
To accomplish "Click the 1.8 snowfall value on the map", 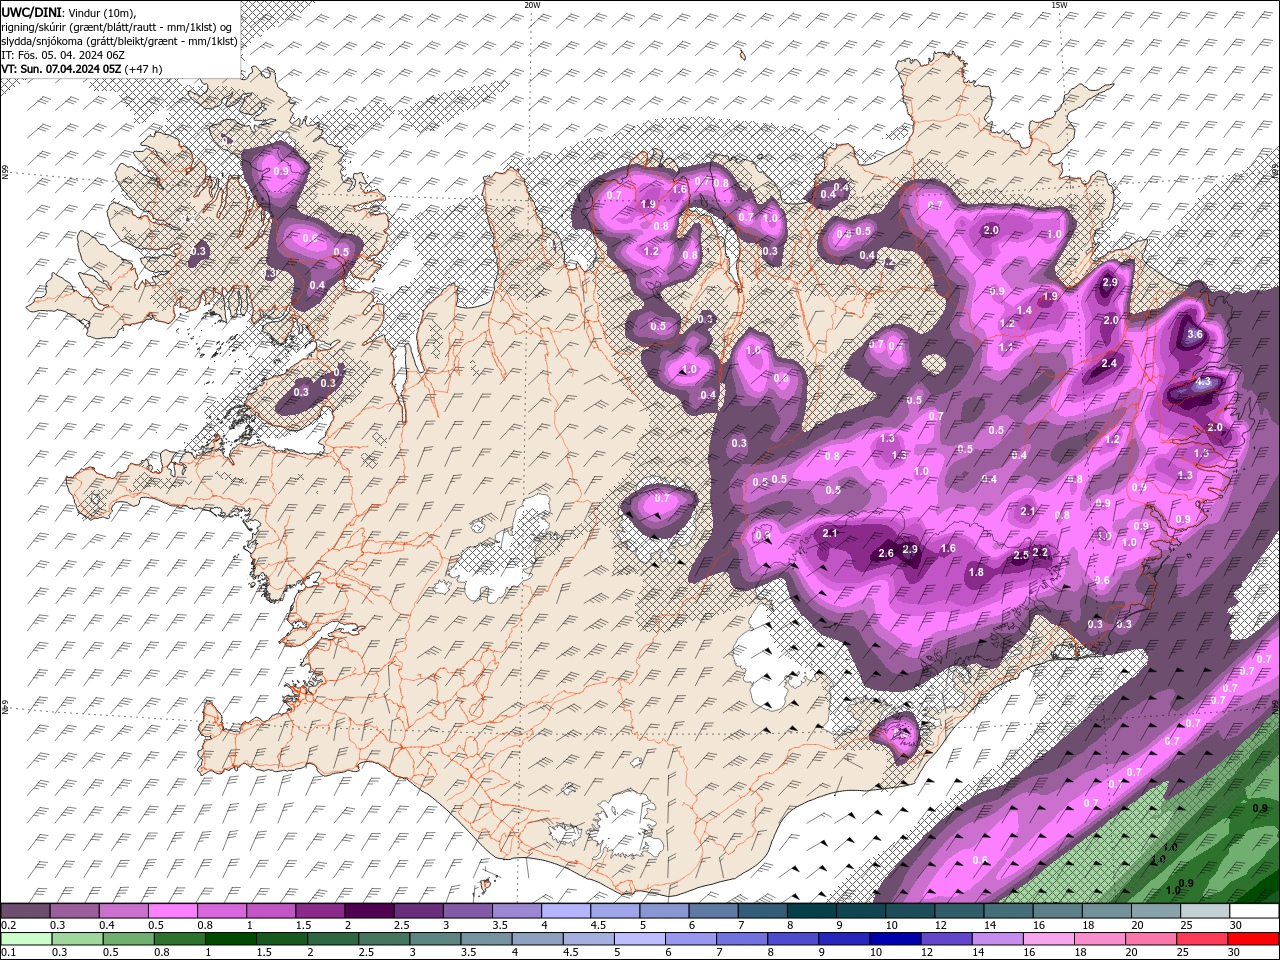I will coord(976,572).
